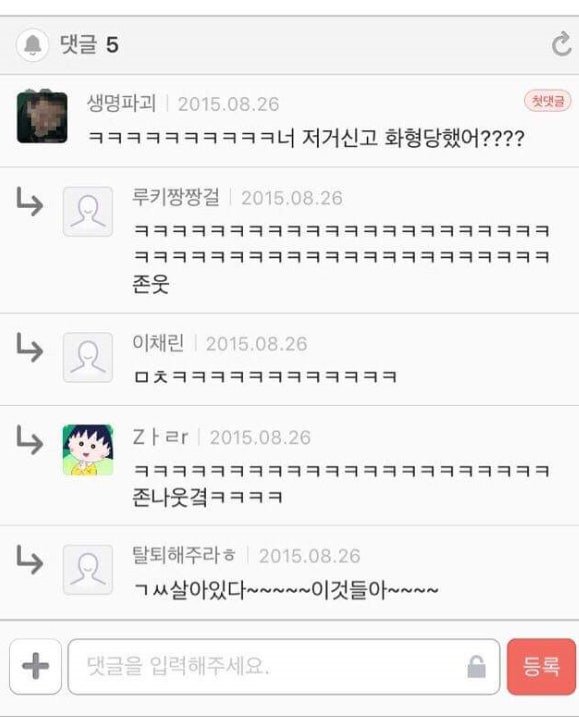
Task: Open the username 이채린
Action: click(158, 343)
